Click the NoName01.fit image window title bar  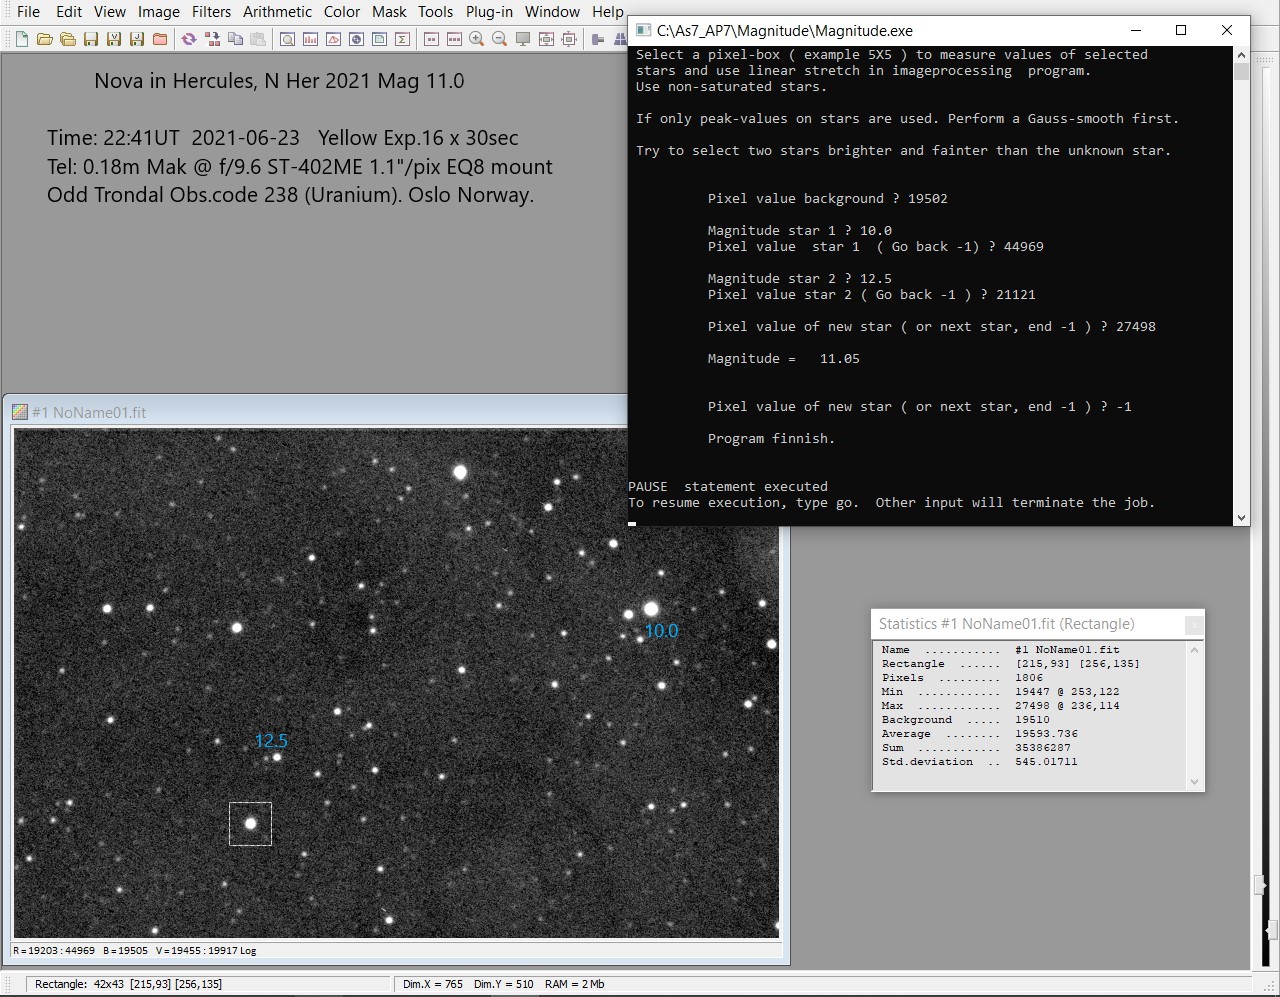coord(300,412)
